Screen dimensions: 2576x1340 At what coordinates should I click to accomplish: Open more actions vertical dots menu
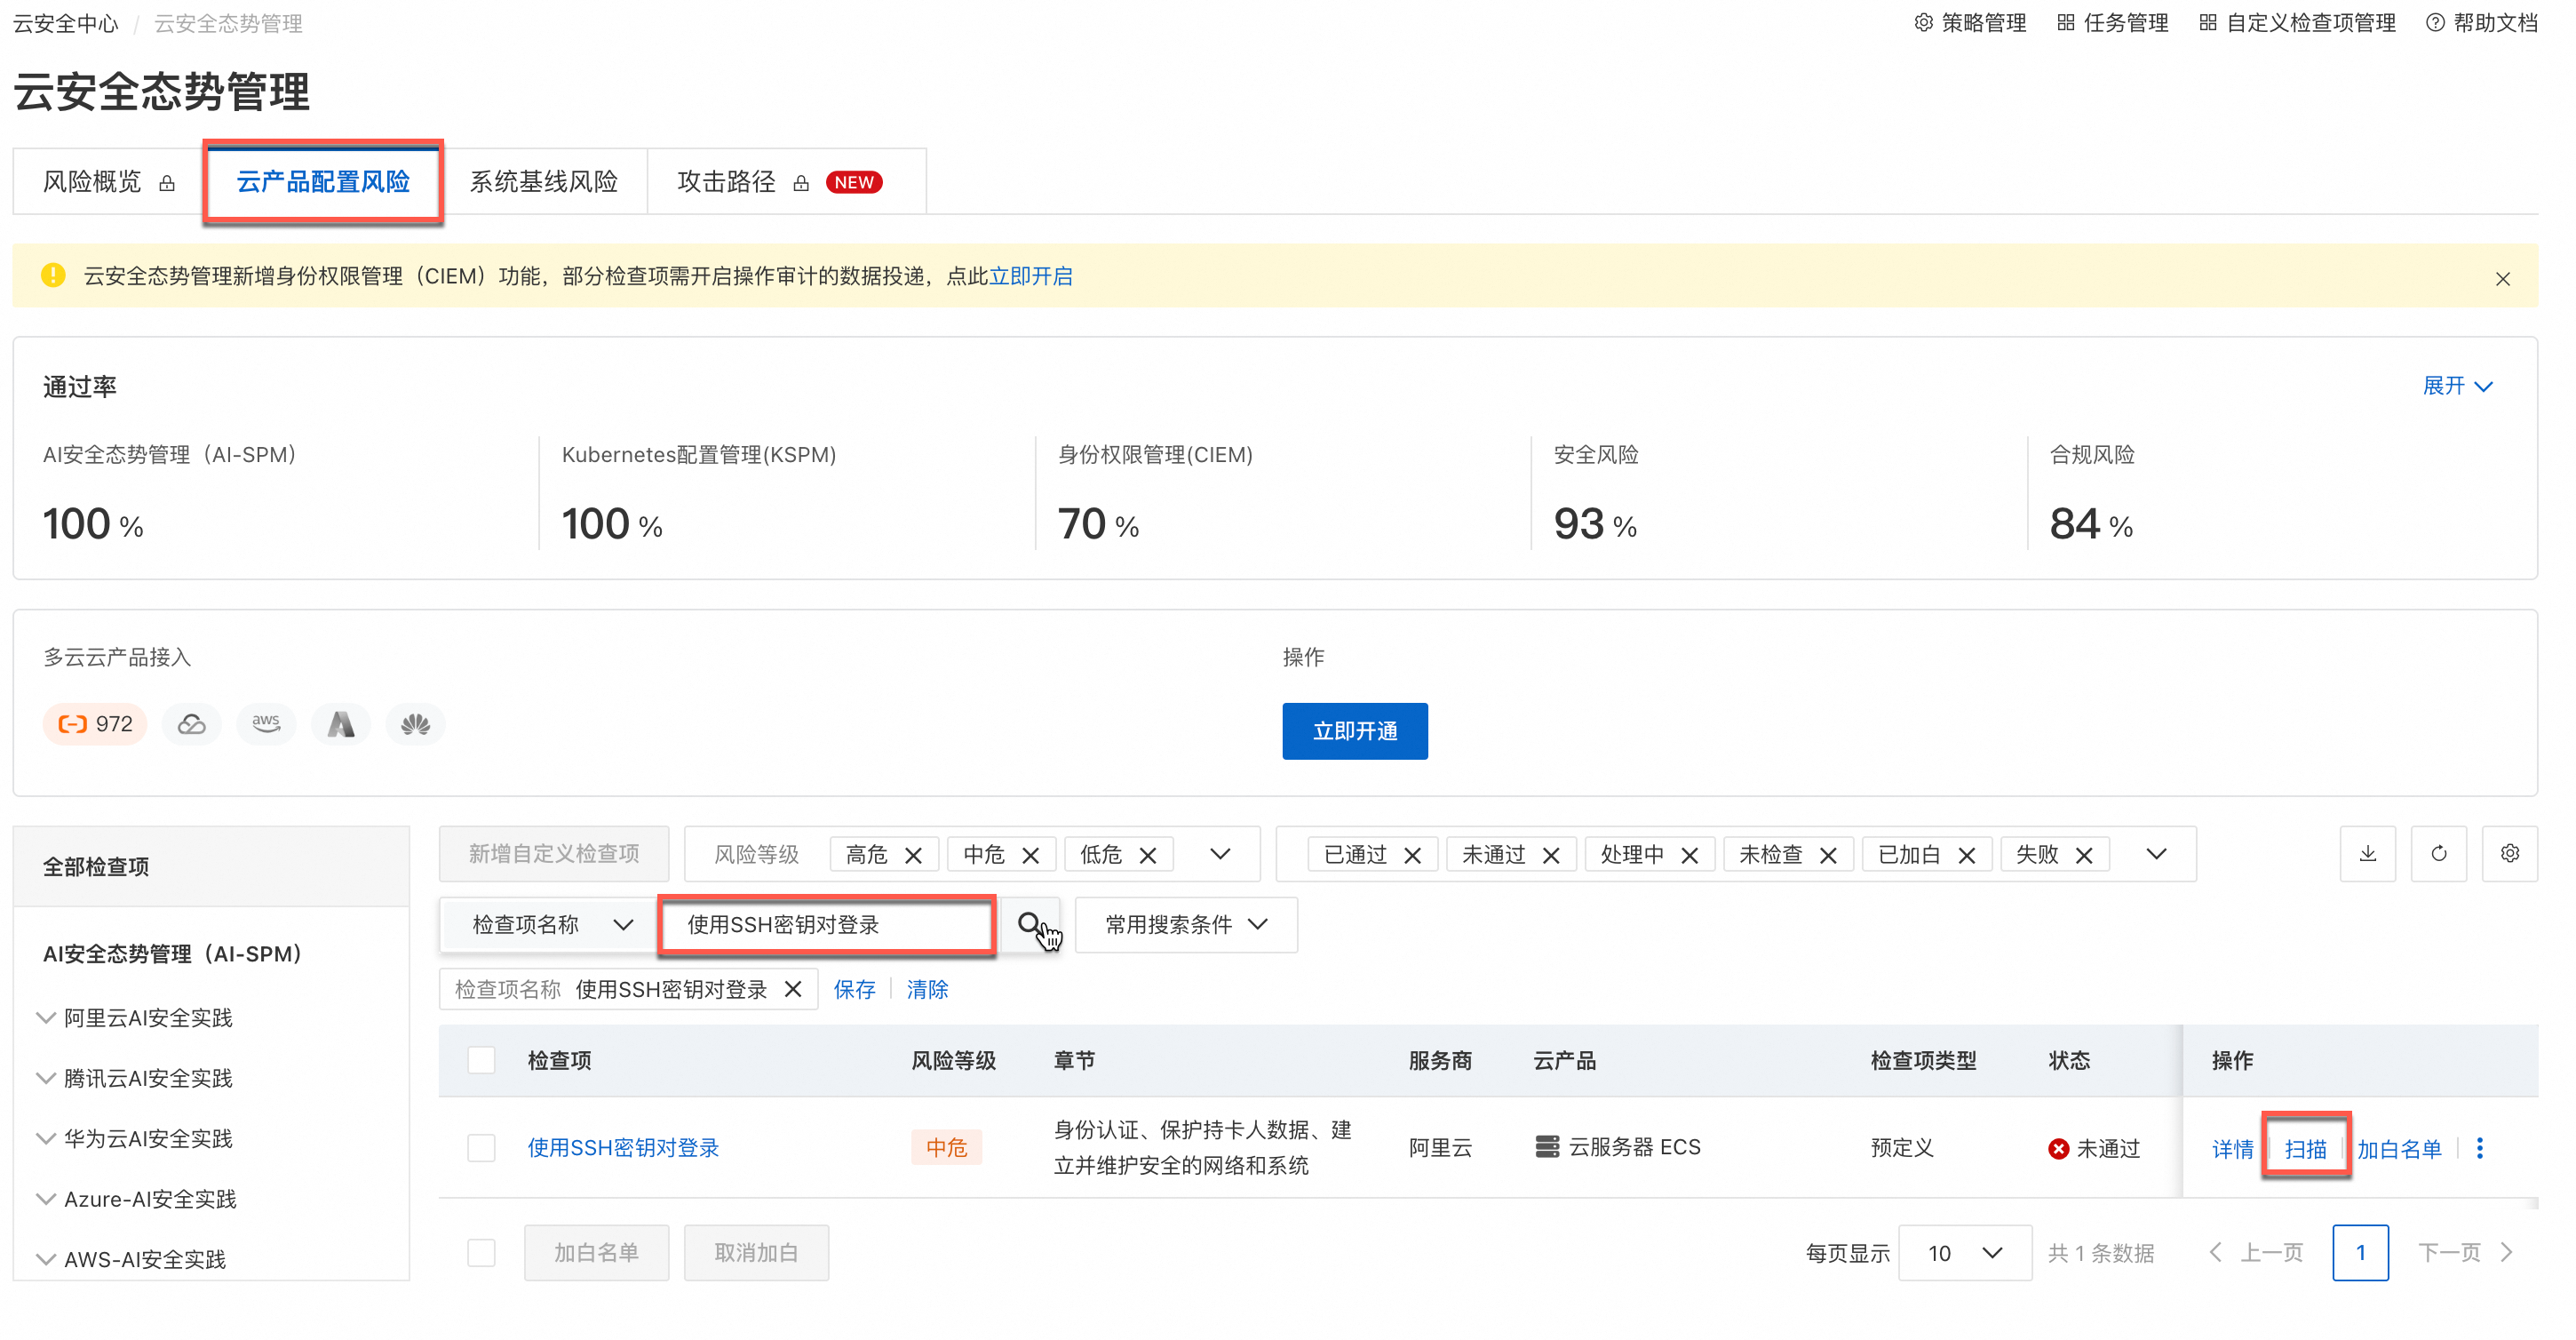click(2479, 1147)
